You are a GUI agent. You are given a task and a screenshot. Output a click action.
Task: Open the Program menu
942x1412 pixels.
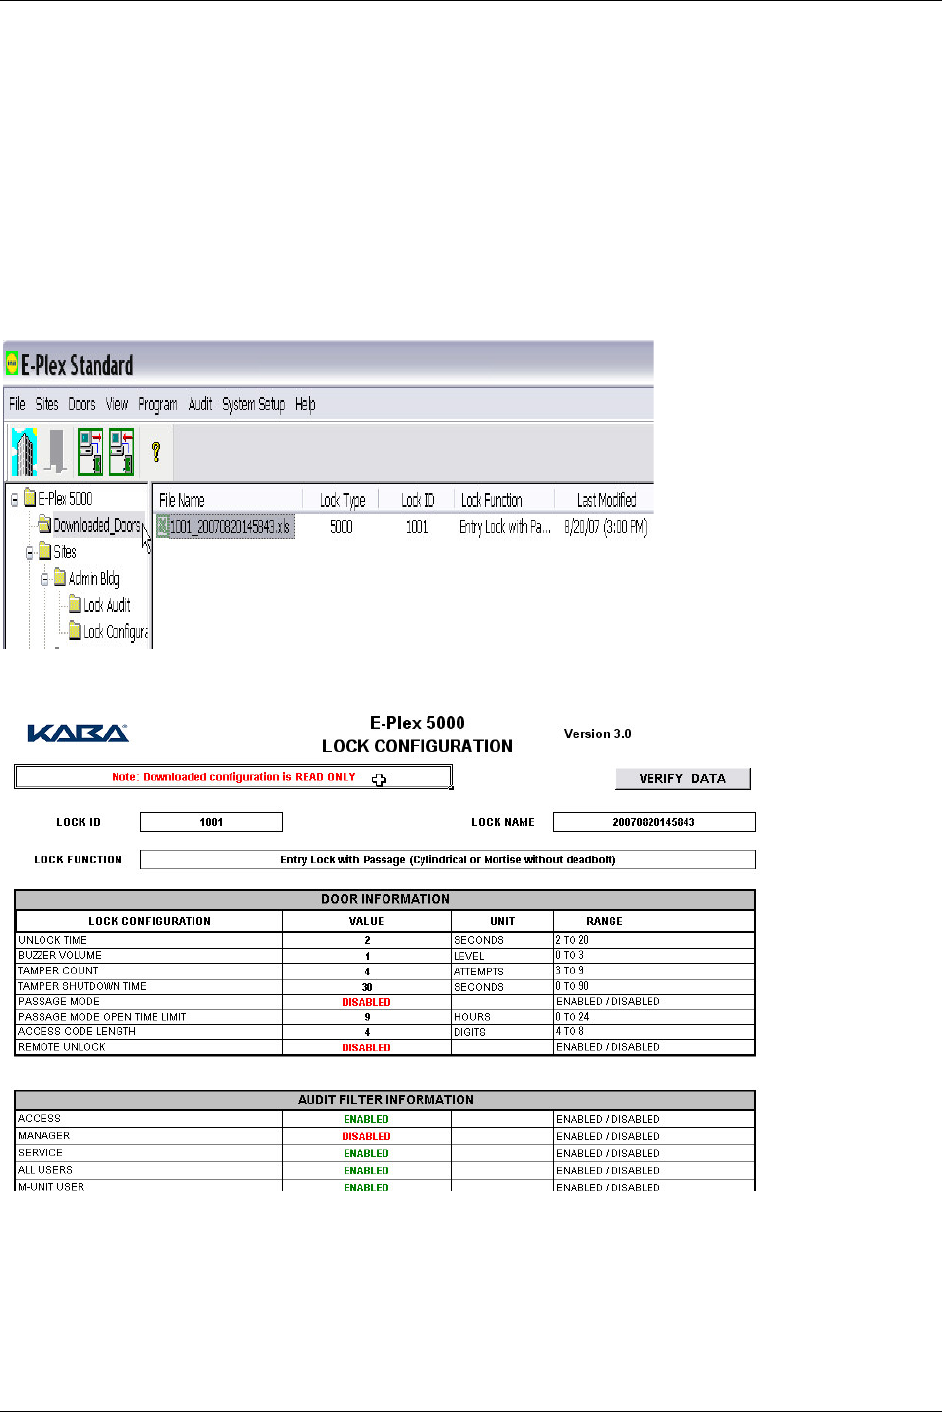tap(158, 404)
